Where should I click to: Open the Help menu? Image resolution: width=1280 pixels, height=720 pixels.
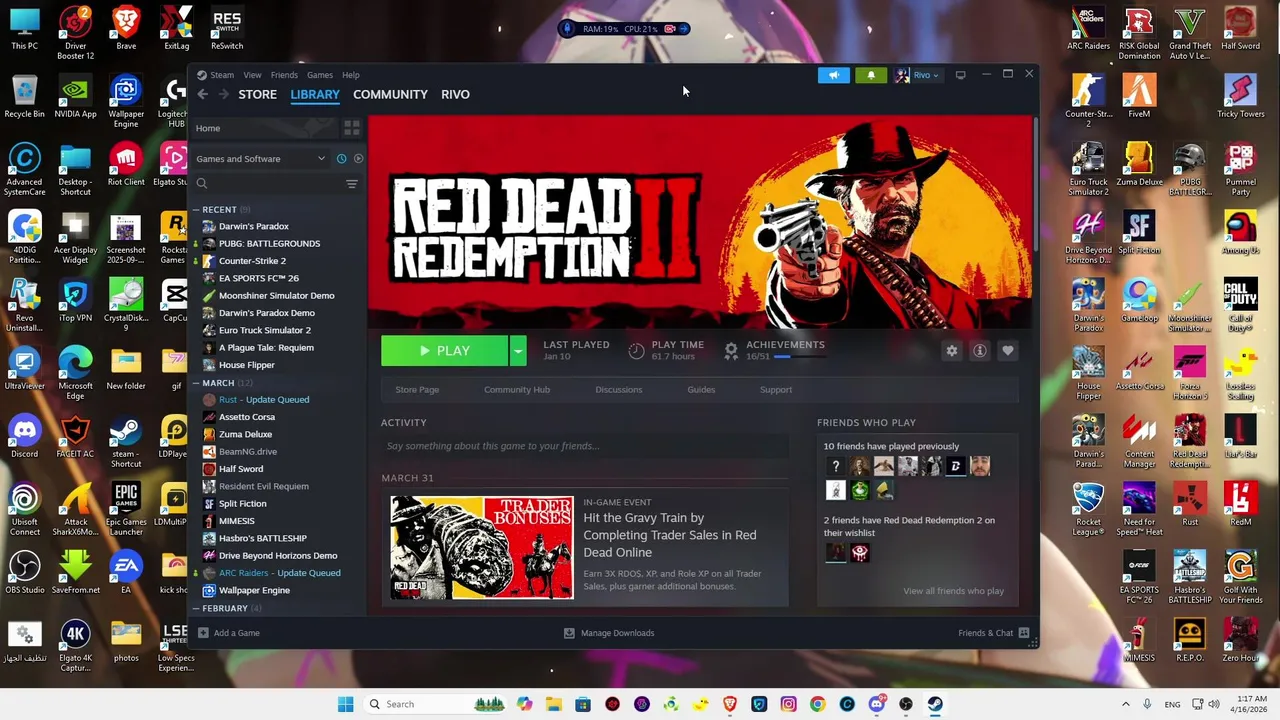click(x=351, y=75)
